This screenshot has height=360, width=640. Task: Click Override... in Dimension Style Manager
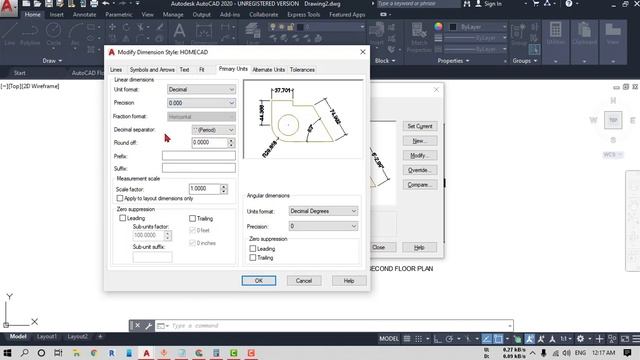pos(420,170)
